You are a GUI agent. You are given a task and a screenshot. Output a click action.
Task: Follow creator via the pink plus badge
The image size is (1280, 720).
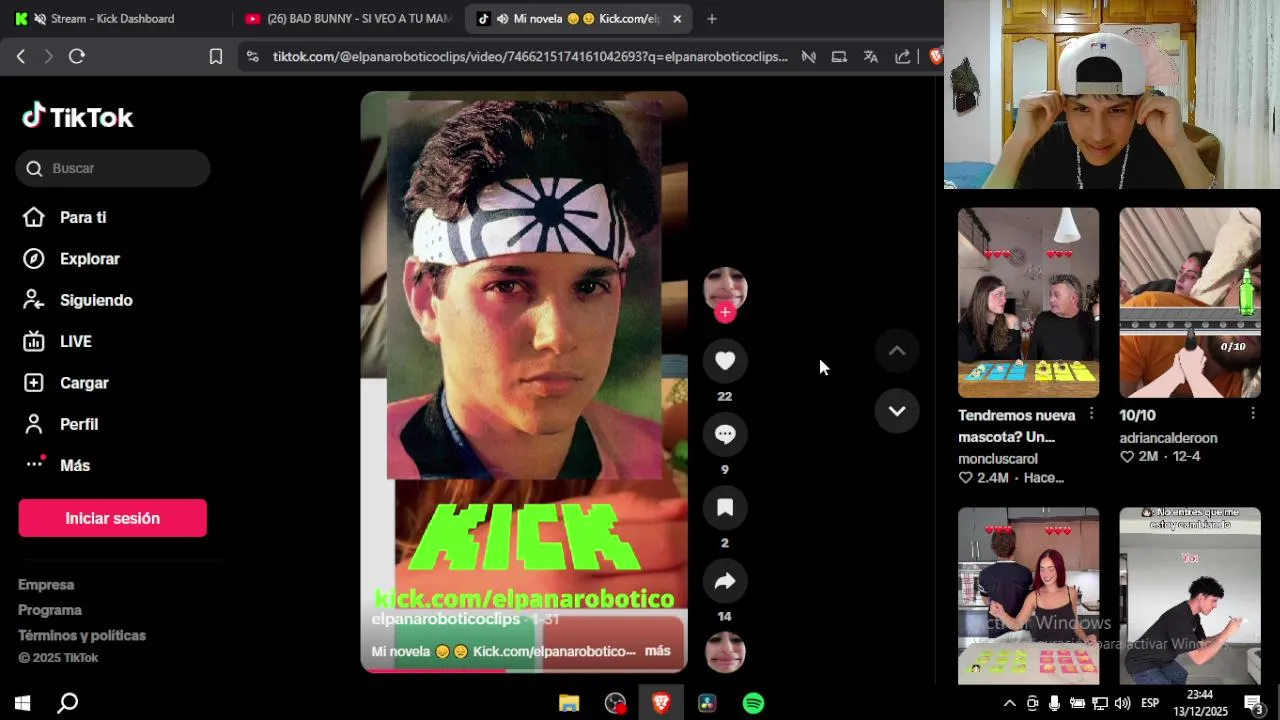725,312
